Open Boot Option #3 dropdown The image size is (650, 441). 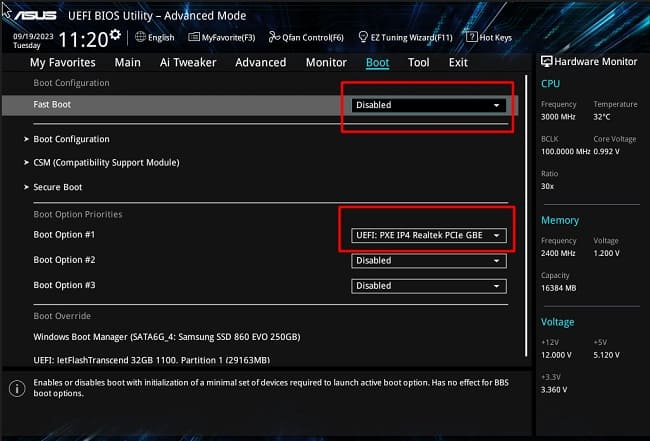tap(429, 286)
